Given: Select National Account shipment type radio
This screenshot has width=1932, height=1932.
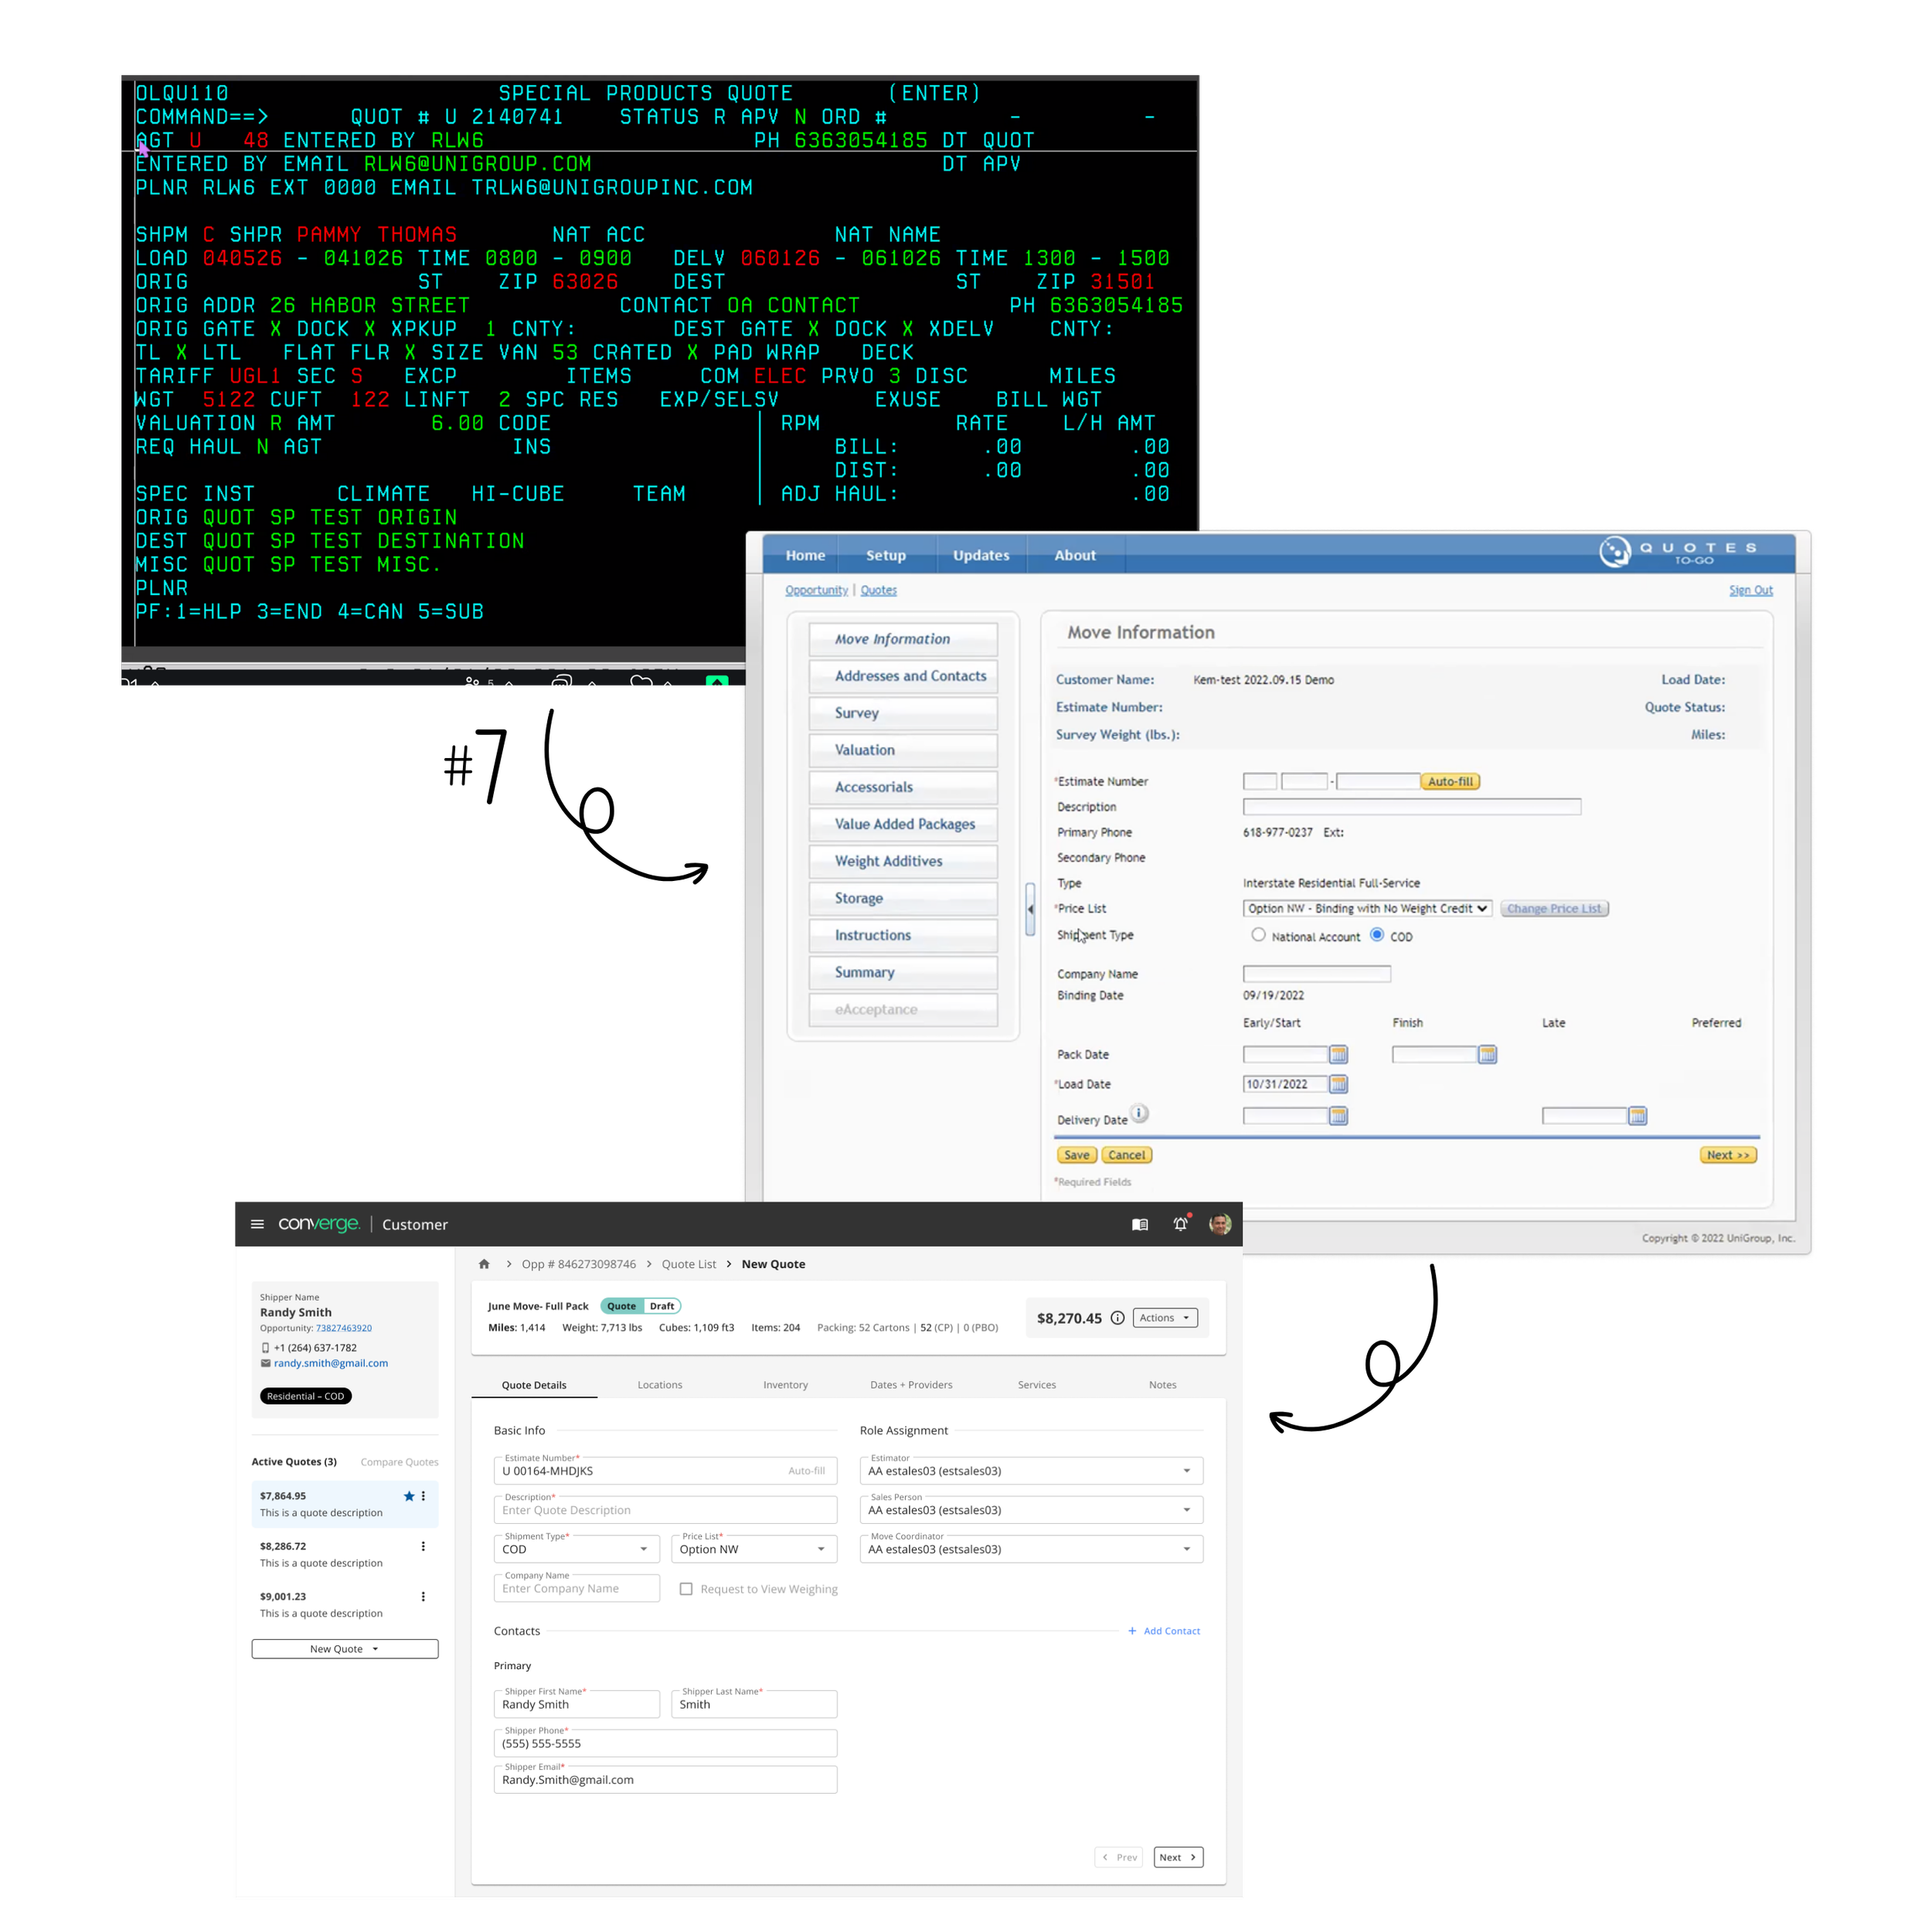Looking at the screenshot, I should (x=1258, y=935).
